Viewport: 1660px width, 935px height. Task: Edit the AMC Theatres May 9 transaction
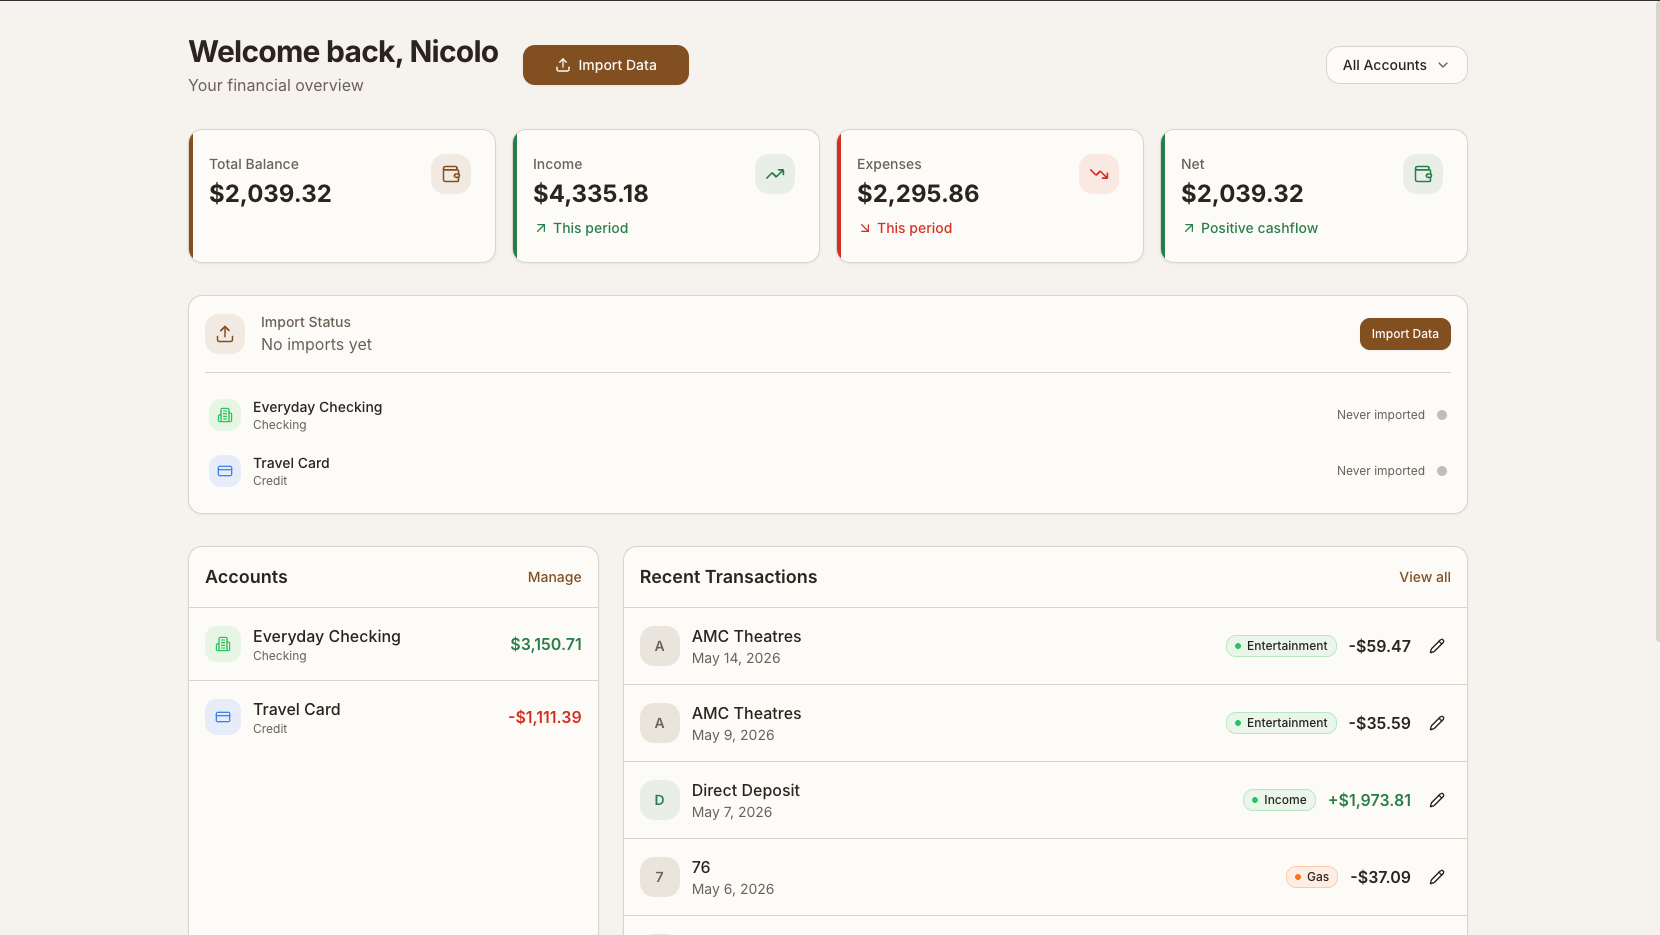[x=1437, y=723]
